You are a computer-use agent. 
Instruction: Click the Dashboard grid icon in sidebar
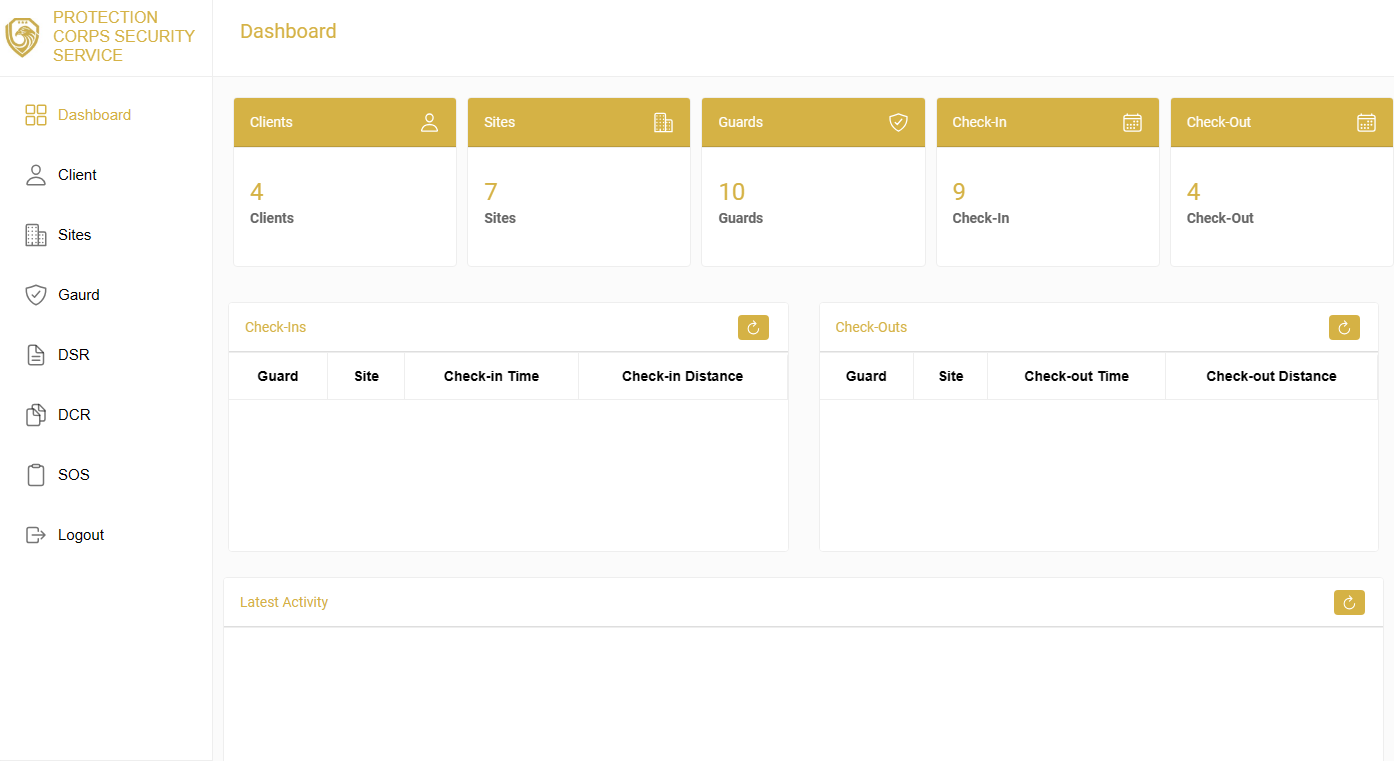(36, 115)
